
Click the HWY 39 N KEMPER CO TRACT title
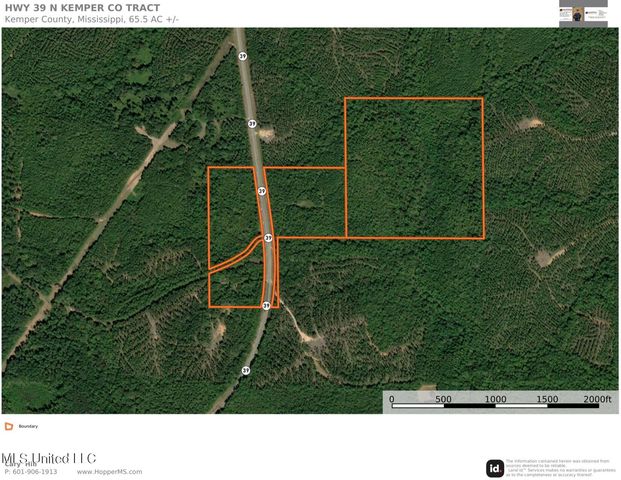point(82,7)
